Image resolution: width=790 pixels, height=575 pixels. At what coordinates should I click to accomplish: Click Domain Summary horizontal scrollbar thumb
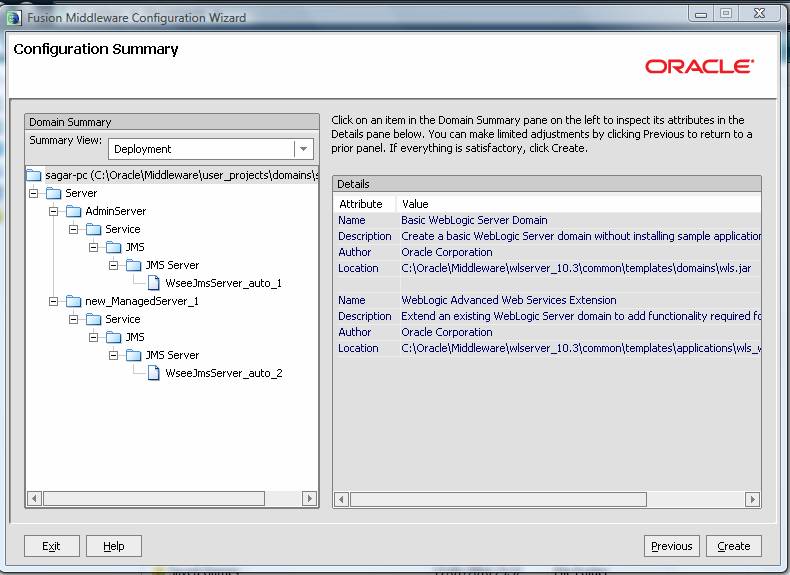(x=154, y=498)
